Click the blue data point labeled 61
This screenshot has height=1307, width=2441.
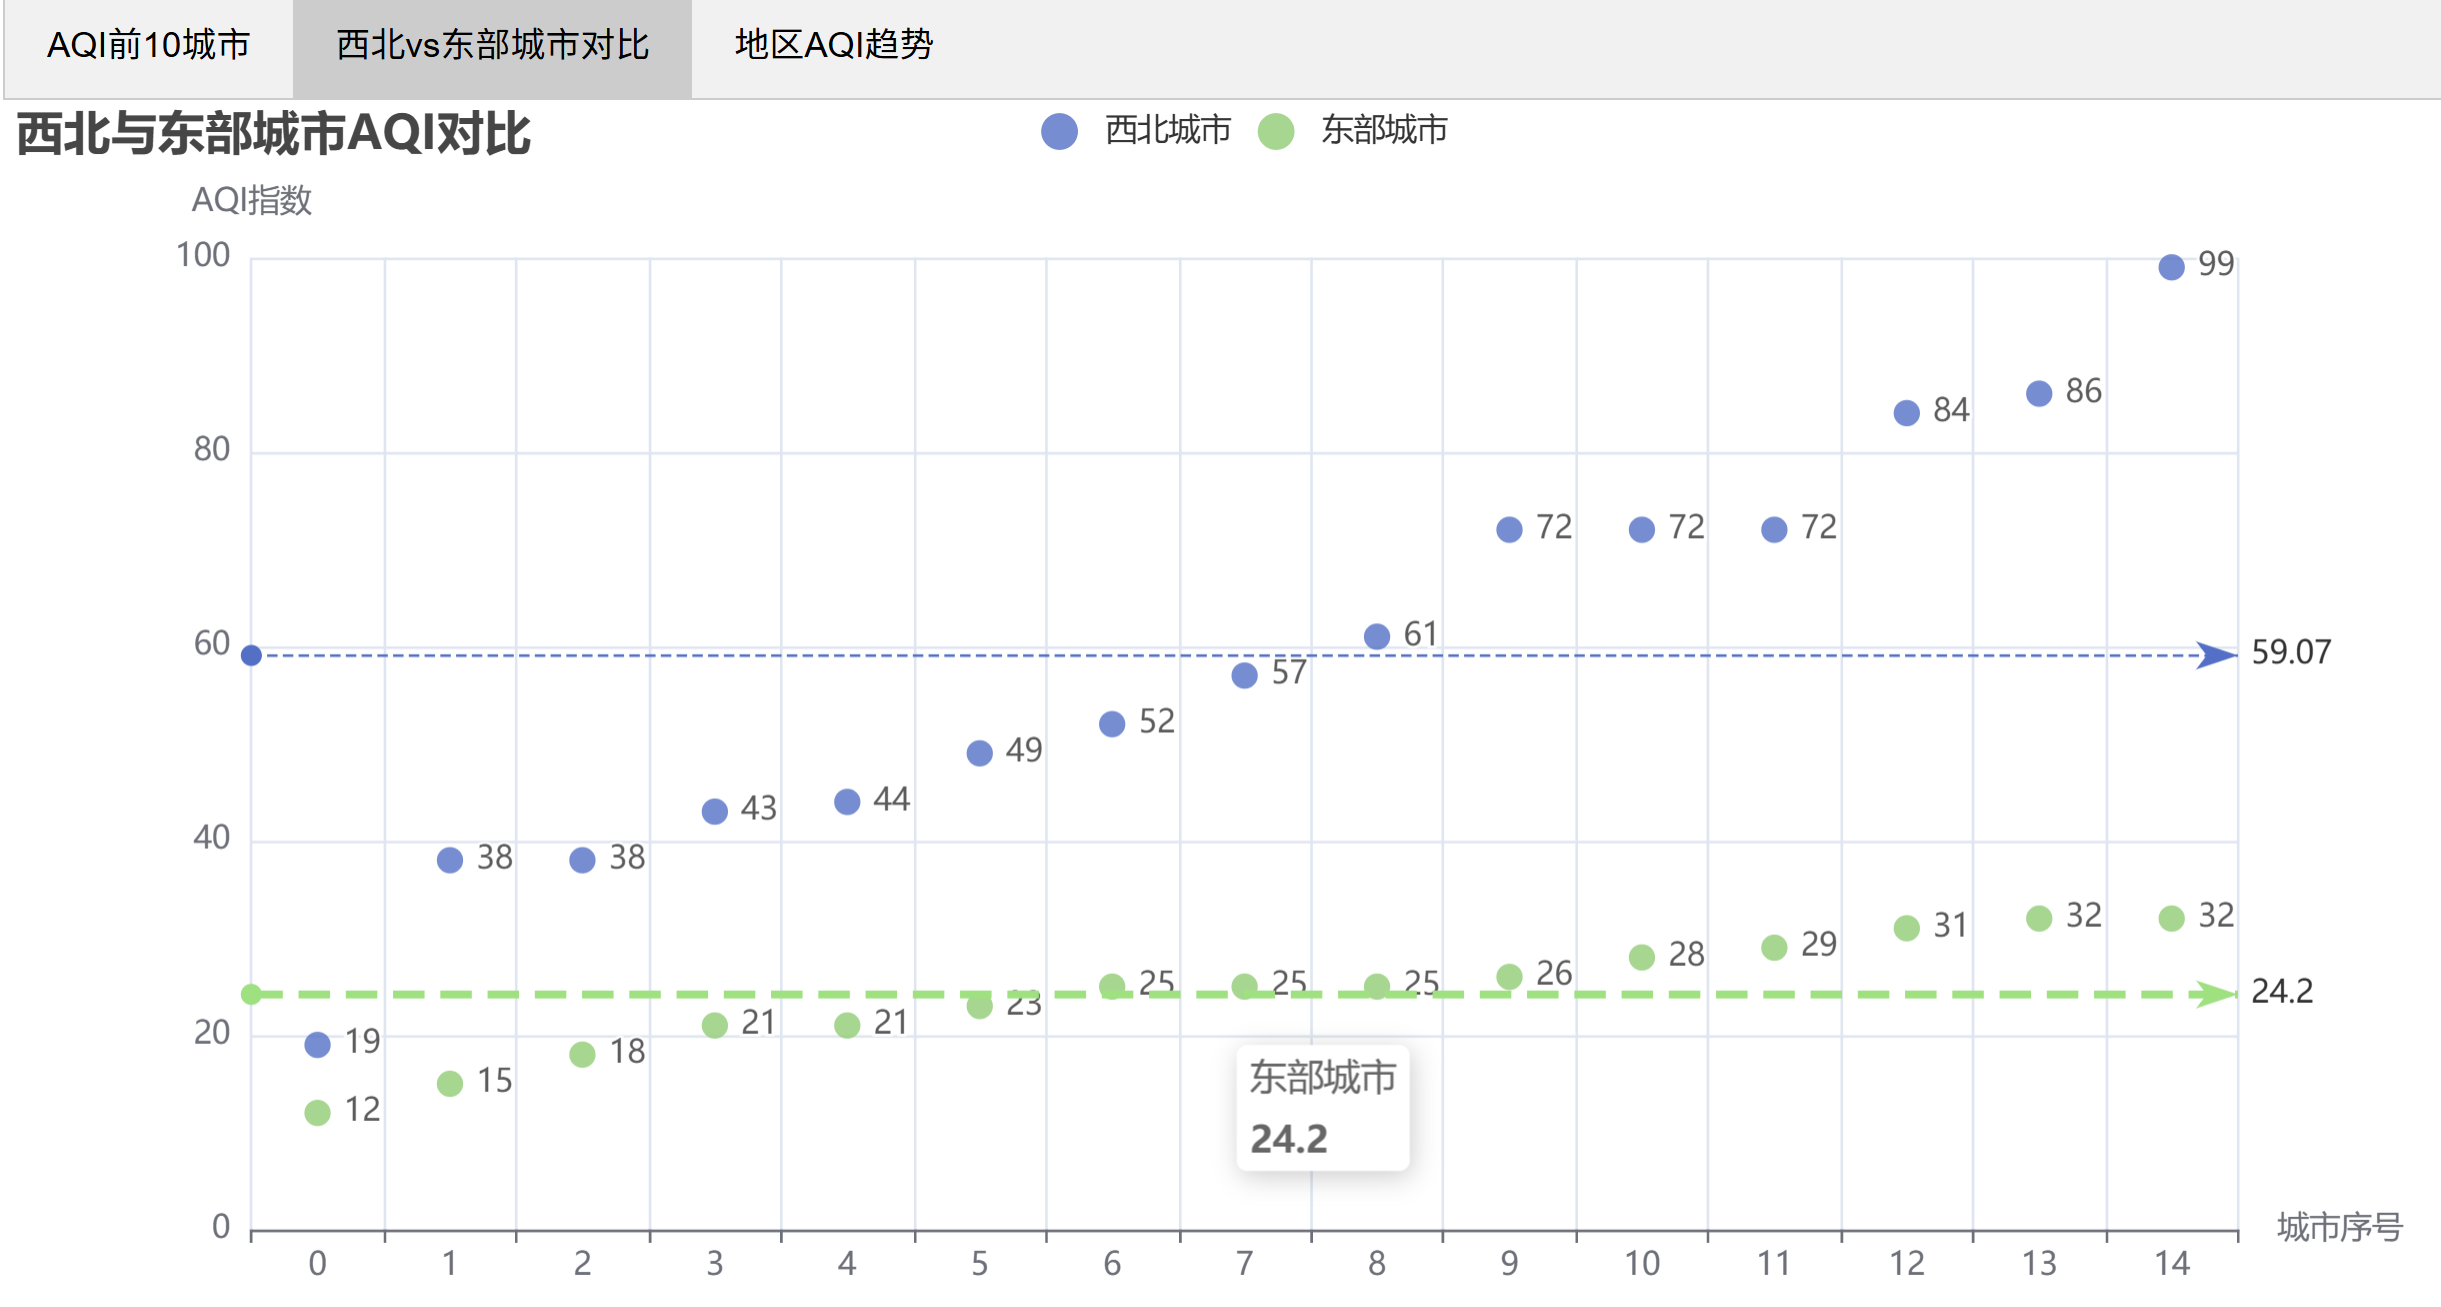tap(1377, 637)
